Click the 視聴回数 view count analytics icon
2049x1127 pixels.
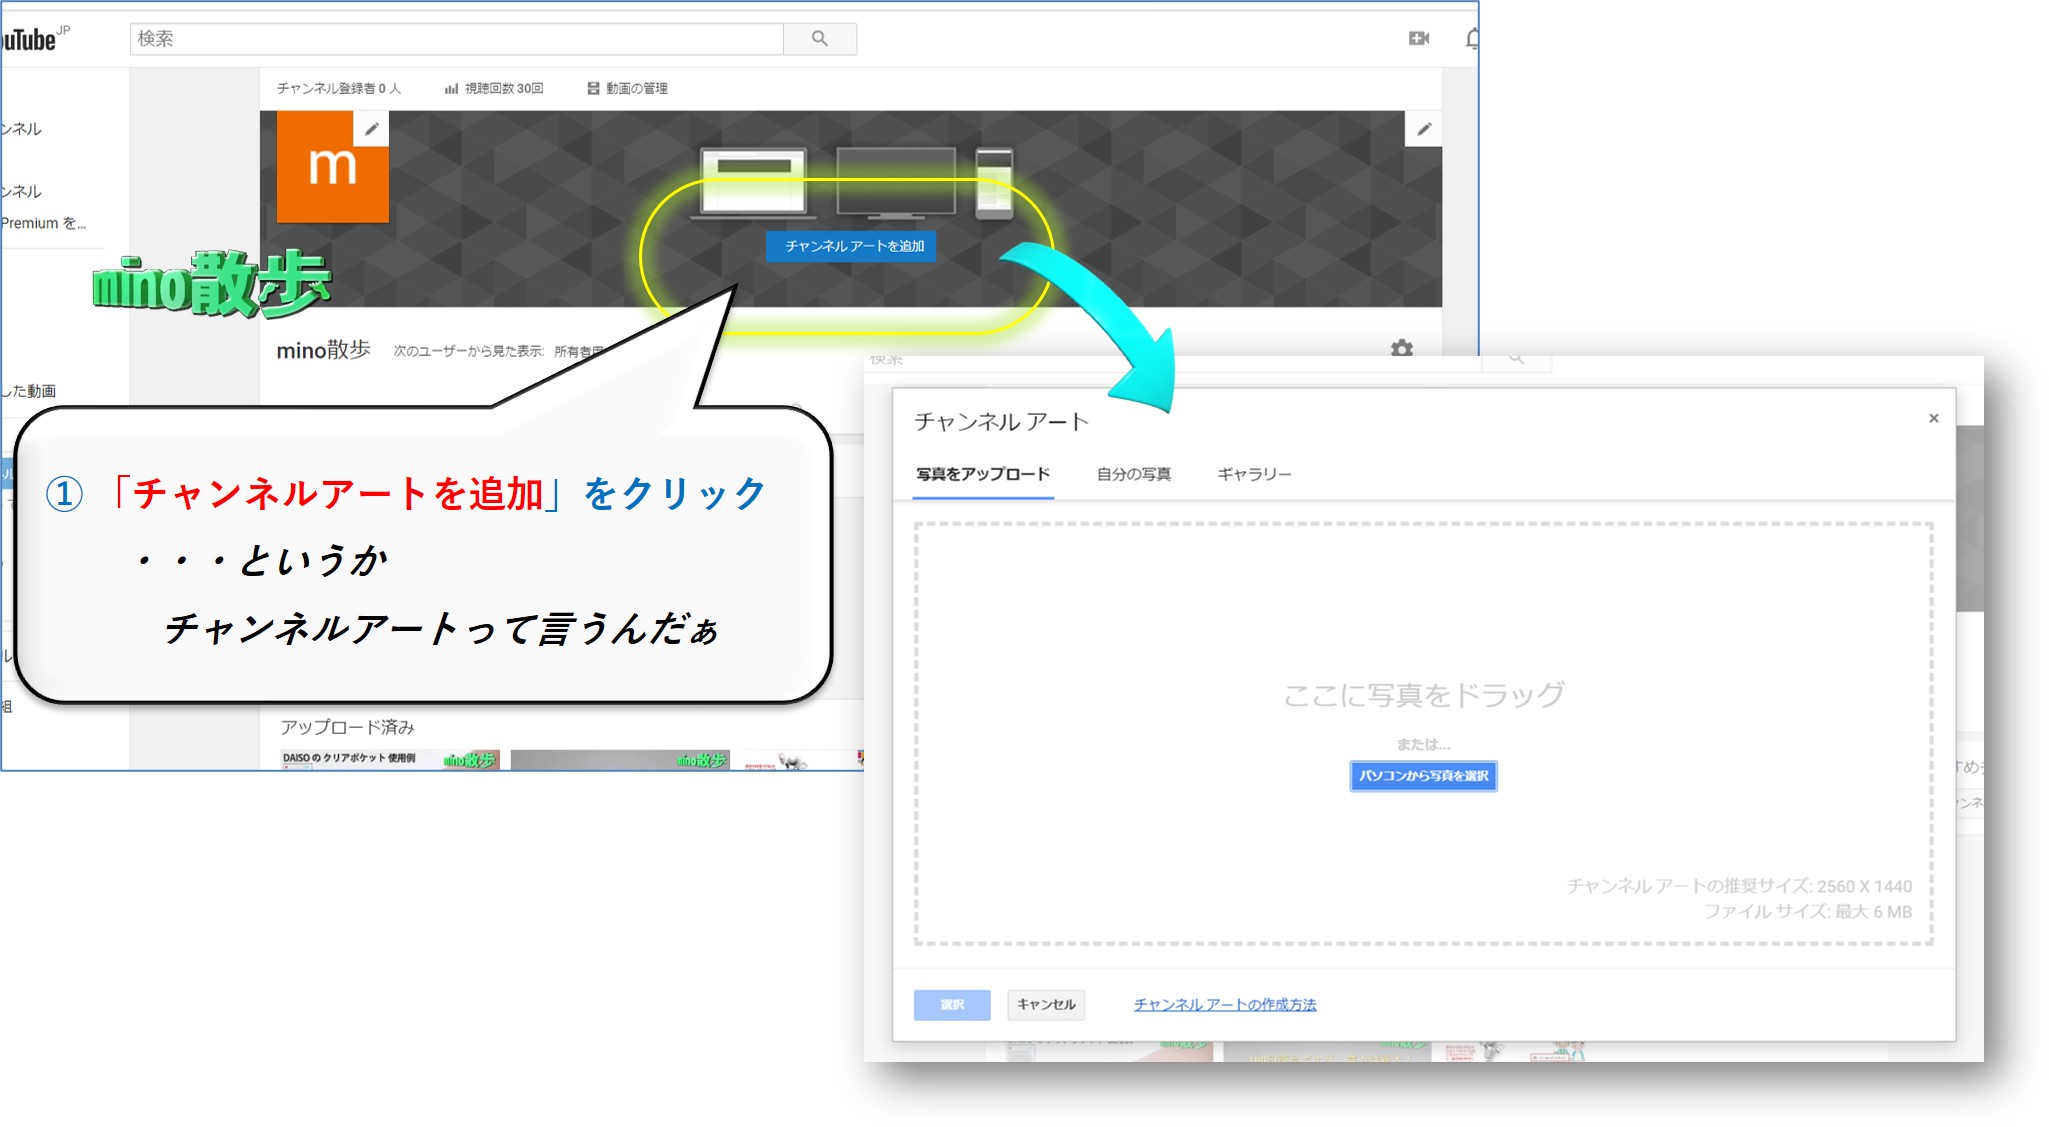click(452, 88)
